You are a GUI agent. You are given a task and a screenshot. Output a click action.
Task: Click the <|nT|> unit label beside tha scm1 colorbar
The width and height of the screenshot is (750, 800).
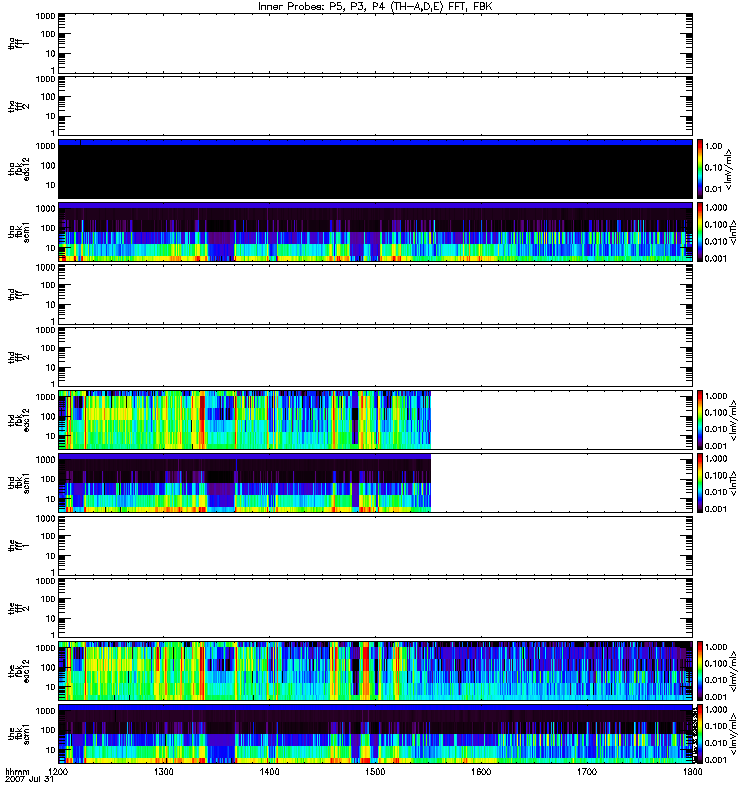click(733, 232)
